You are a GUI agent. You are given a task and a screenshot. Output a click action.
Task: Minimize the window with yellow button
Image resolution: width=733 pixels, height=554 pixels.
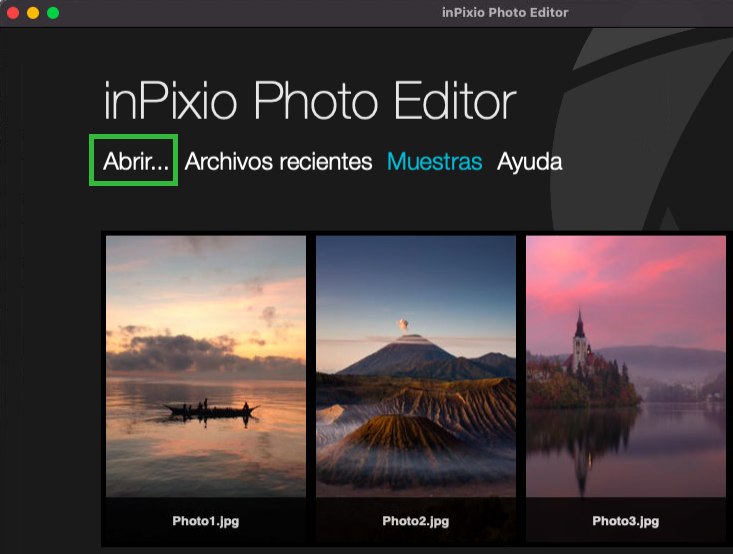33,13
